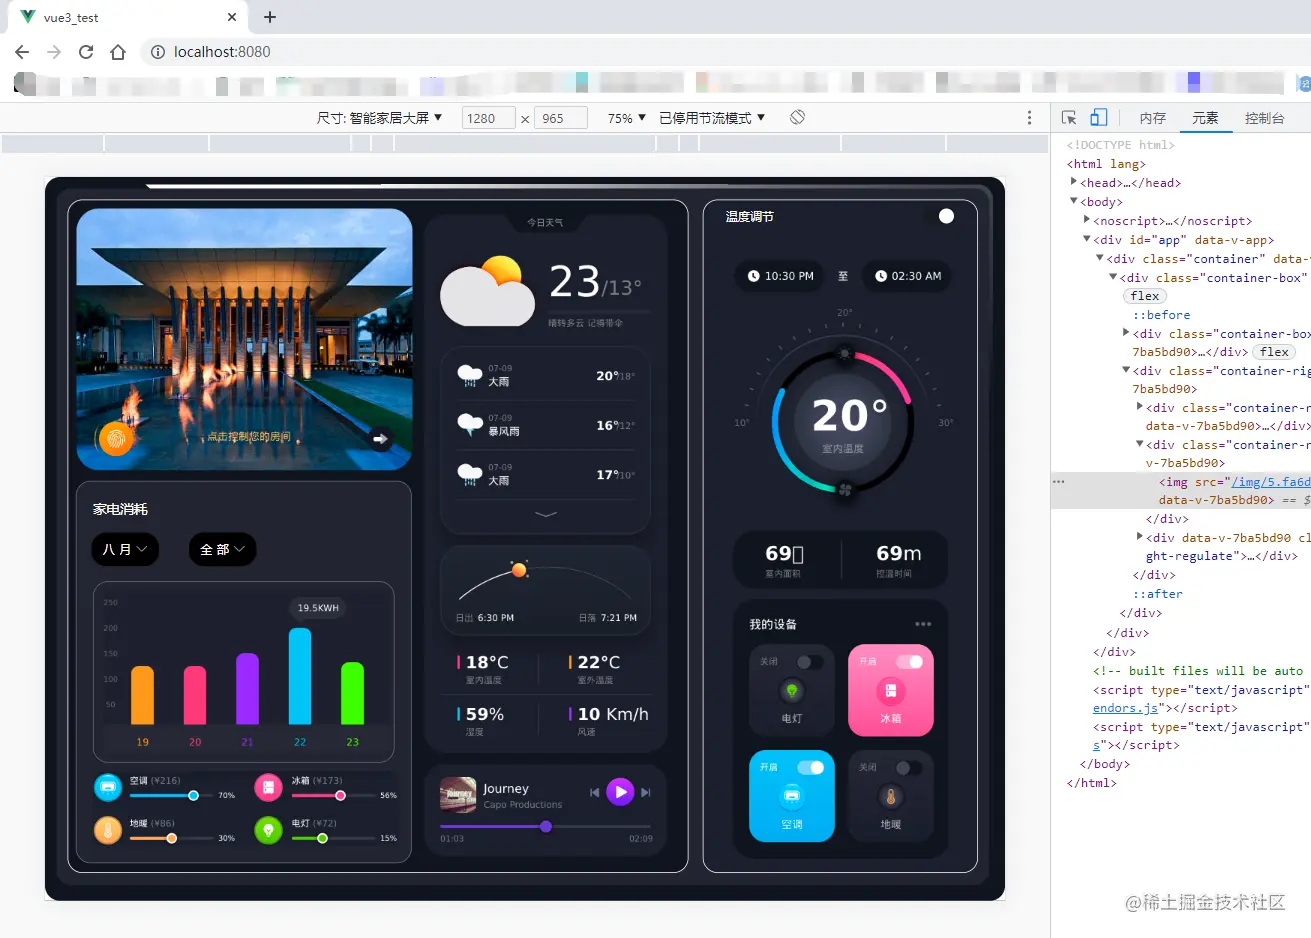
Task: Turn off the 冰箱 fridge switch
Action: pyautogui.click(x=909, y=662)
